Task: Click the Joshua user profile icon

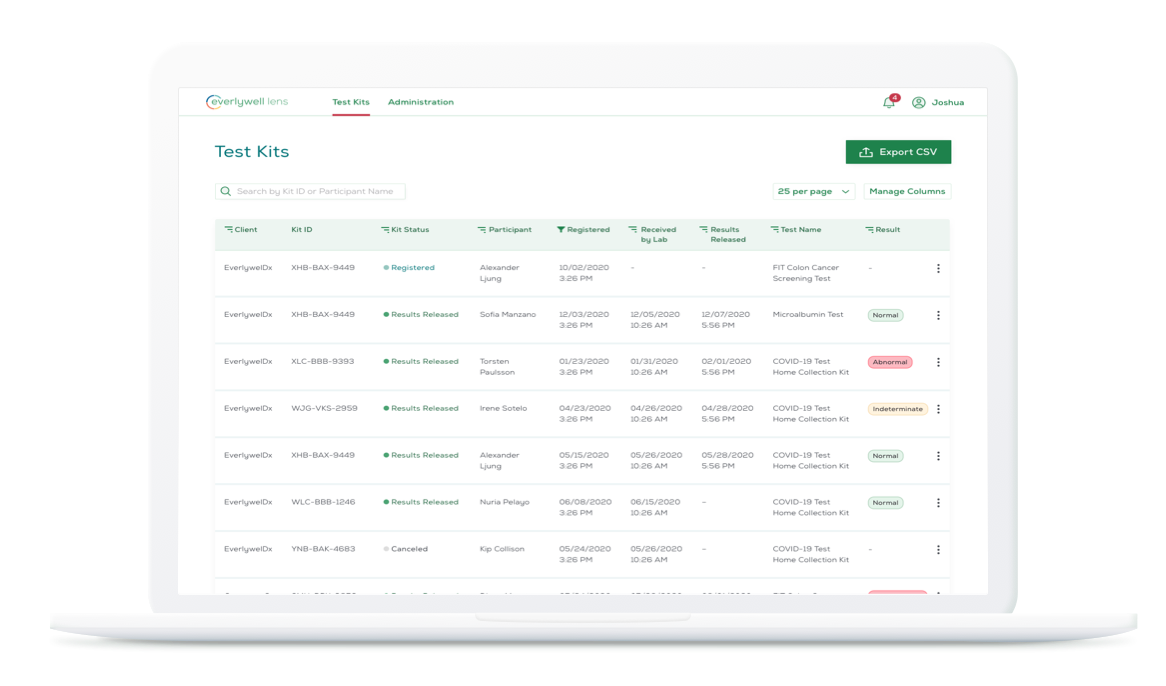Action: tap(919, 103)
